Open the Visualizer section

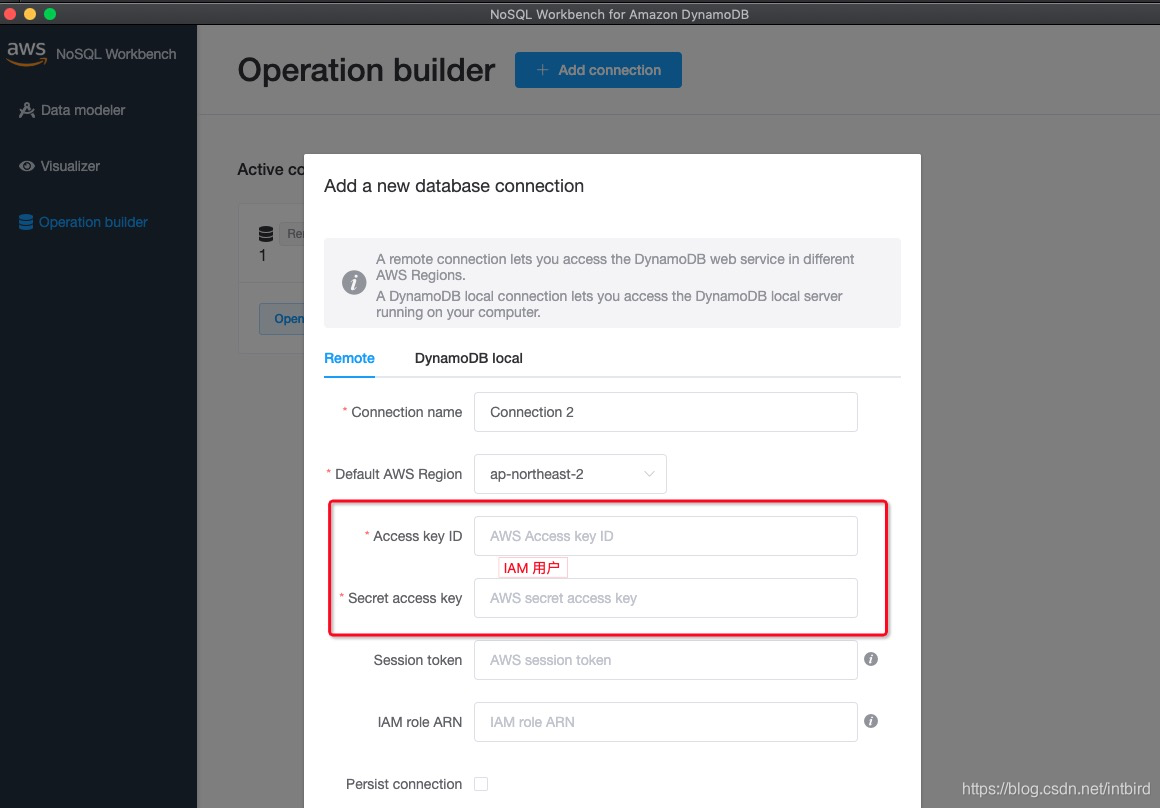[59, 166]
